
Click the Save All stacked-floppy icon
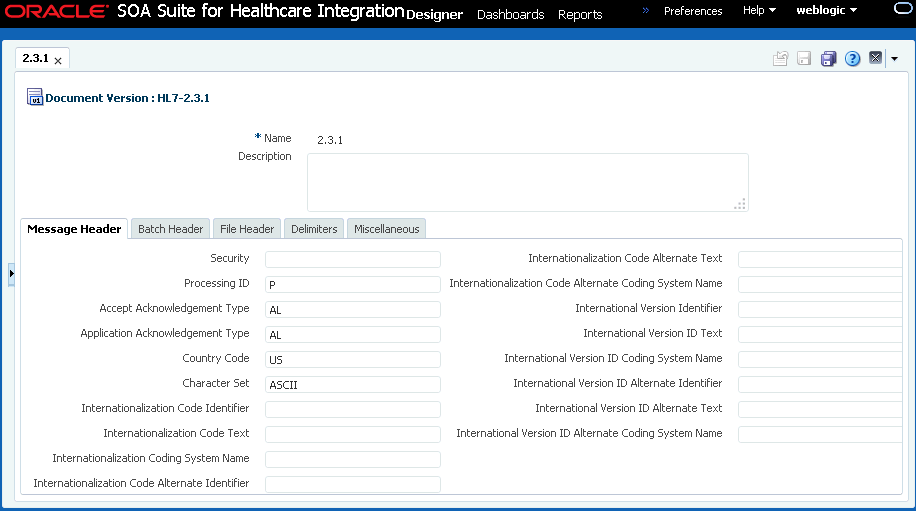click(x=828, y=58)
